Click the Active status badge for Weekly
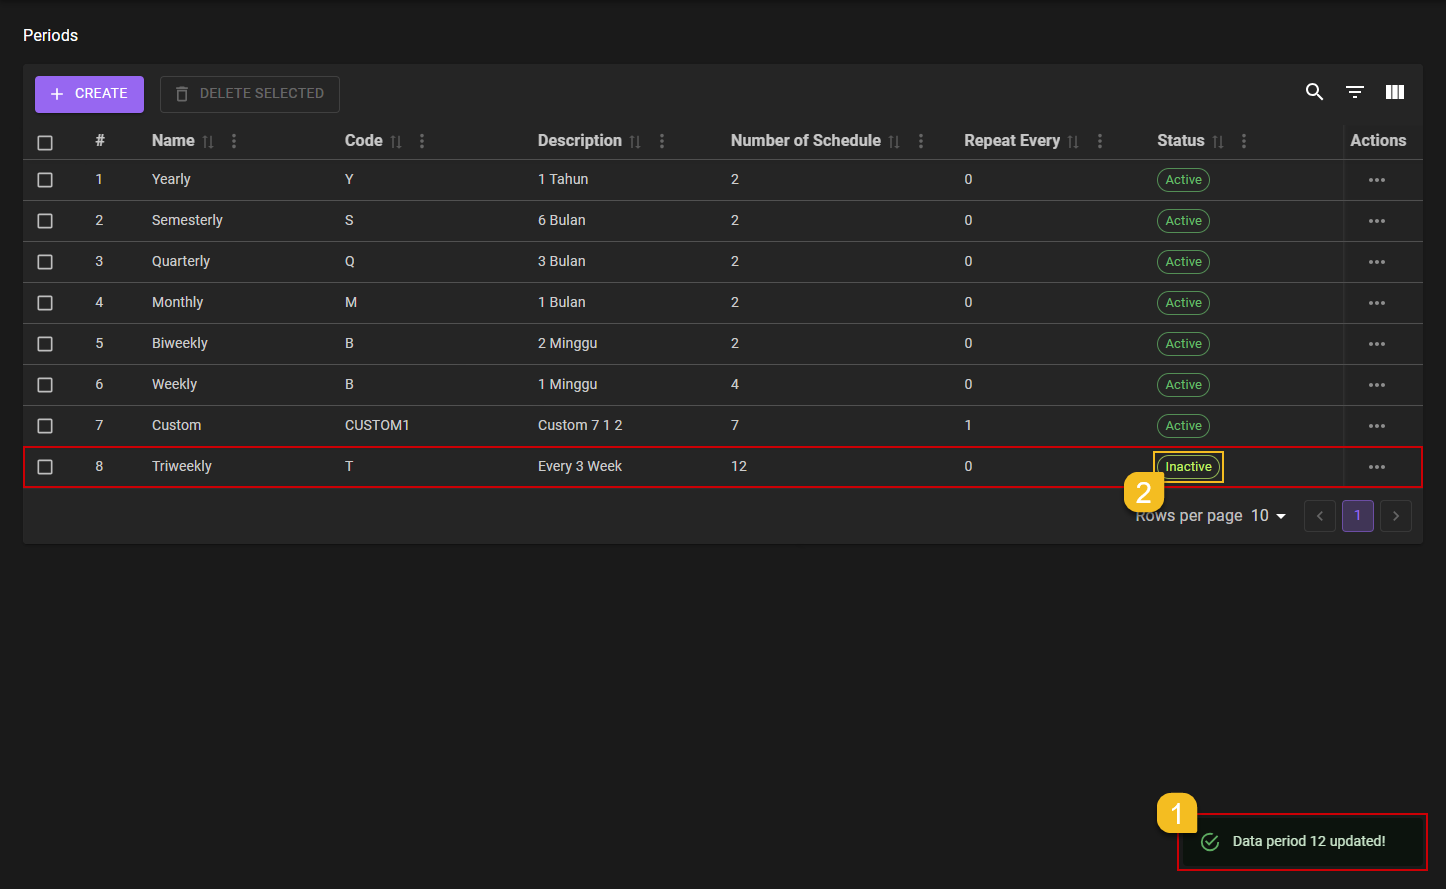Viewport: 1446px width, 889px height. 1183,385
